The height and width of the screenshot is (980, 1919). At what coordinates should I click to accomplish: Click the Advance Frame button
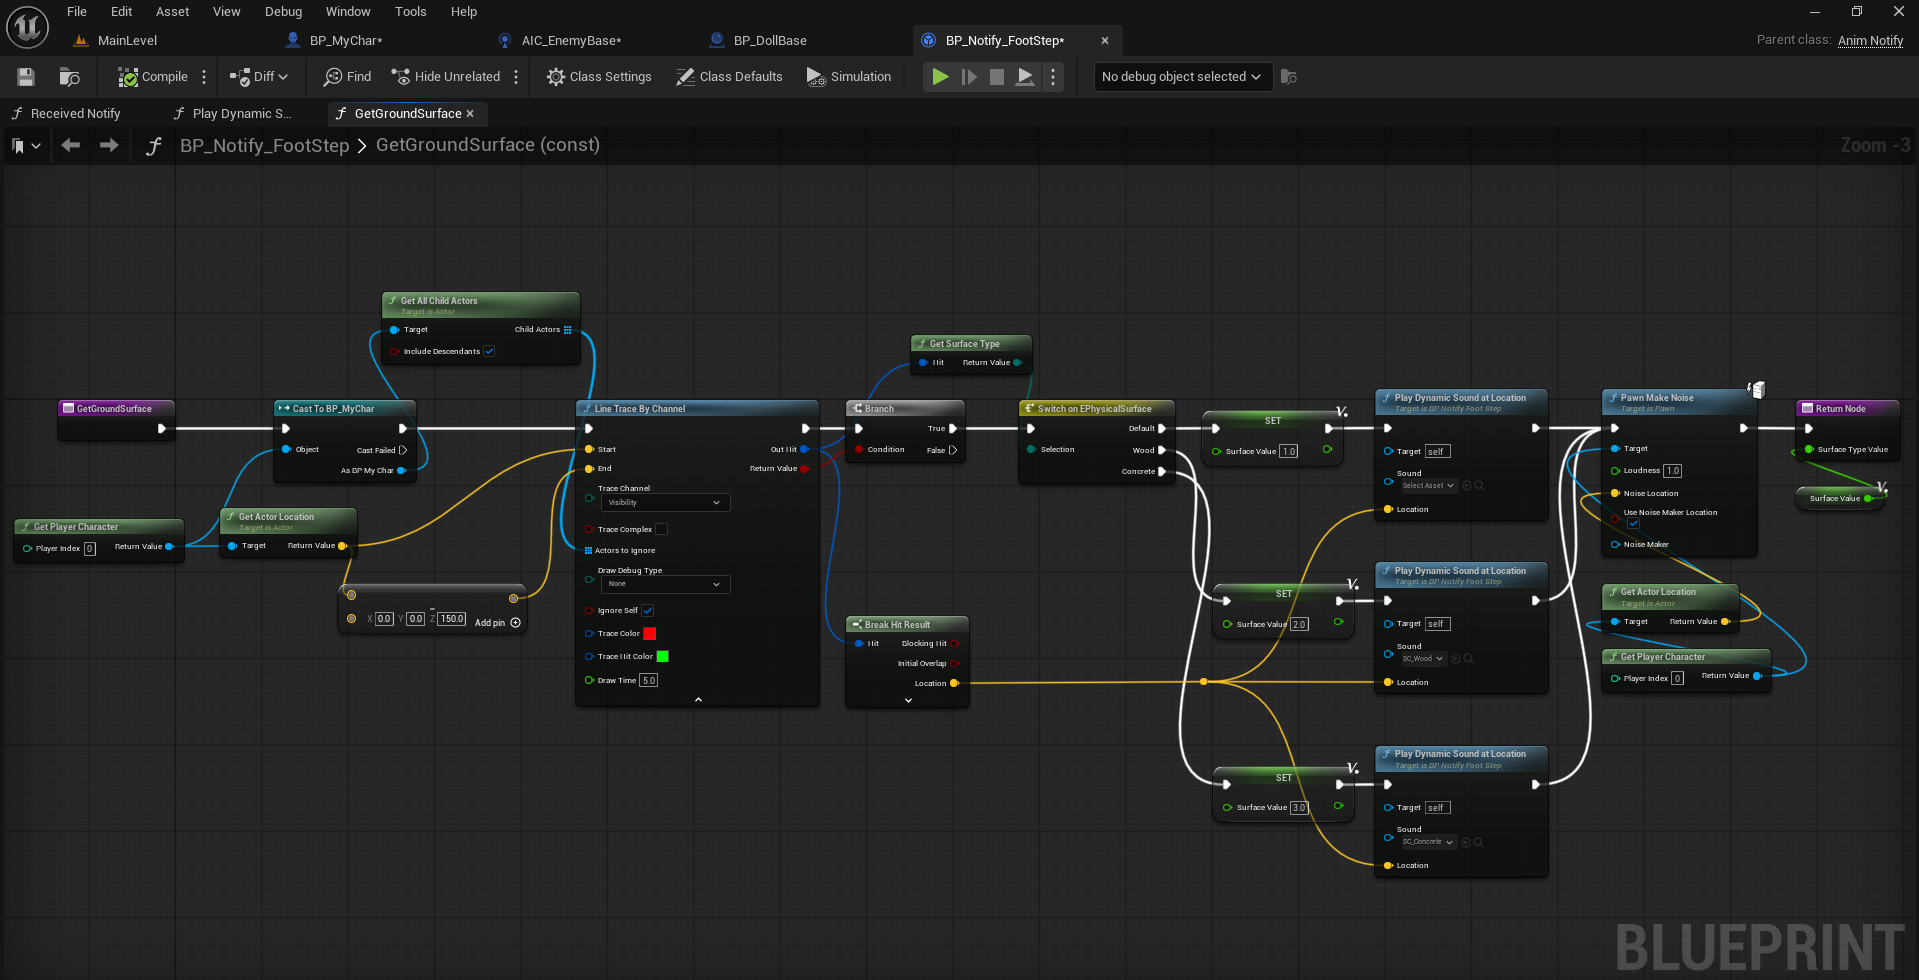tap(969, 77)
